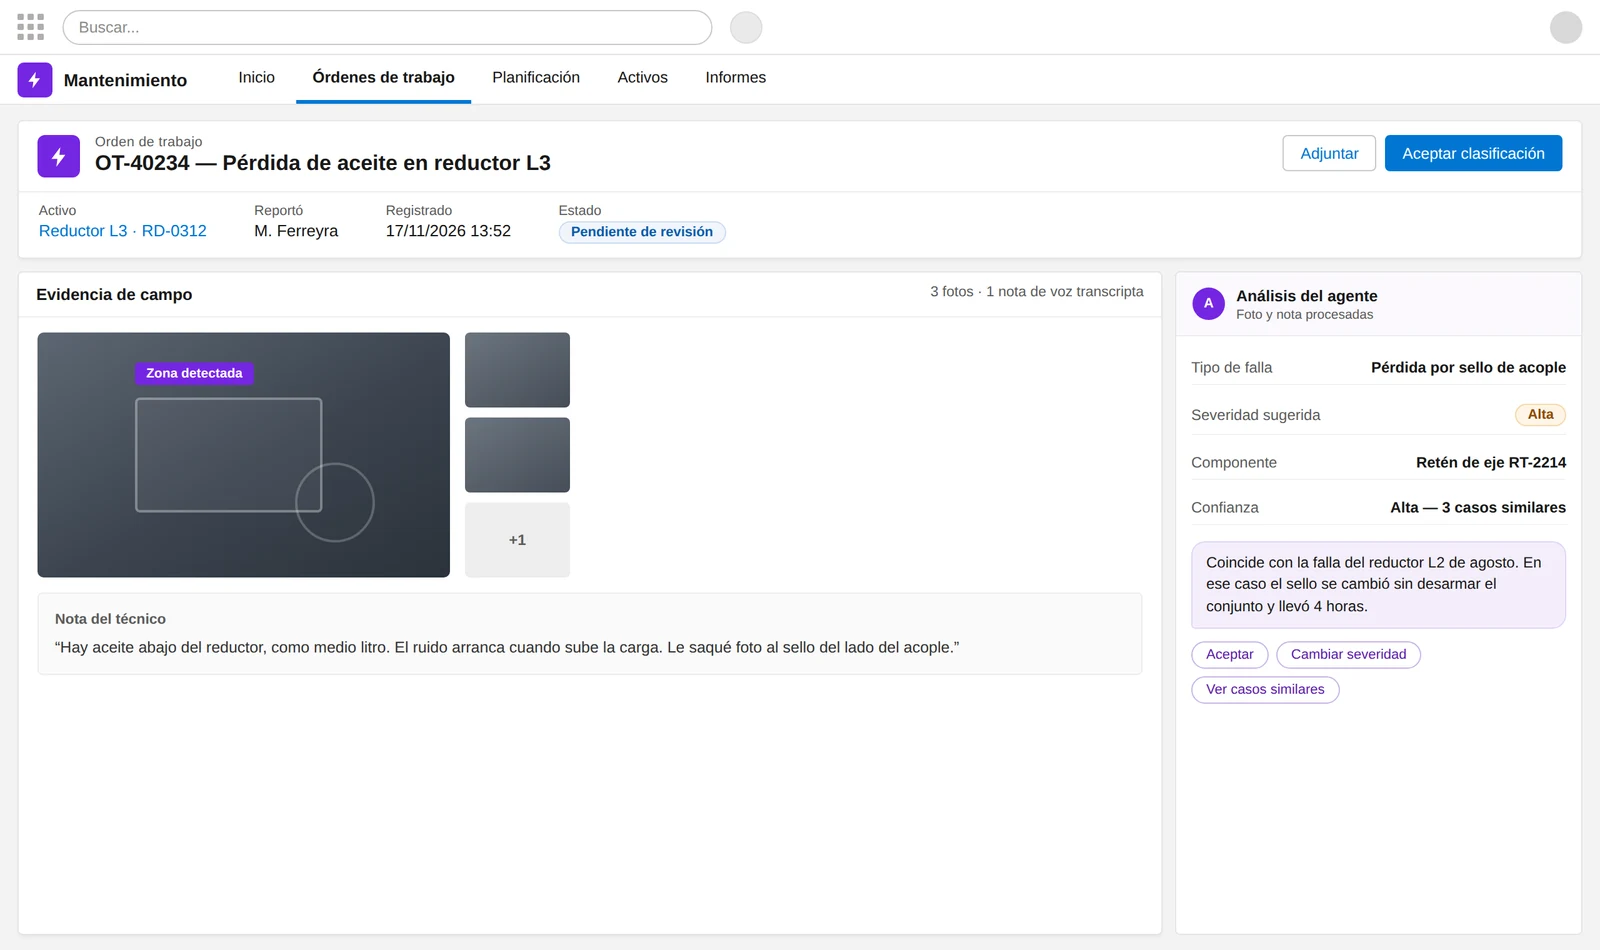Screen dimensions: 1600x950
Task: Click the Pendiente de revisión status badge
Action: [642, 232]
